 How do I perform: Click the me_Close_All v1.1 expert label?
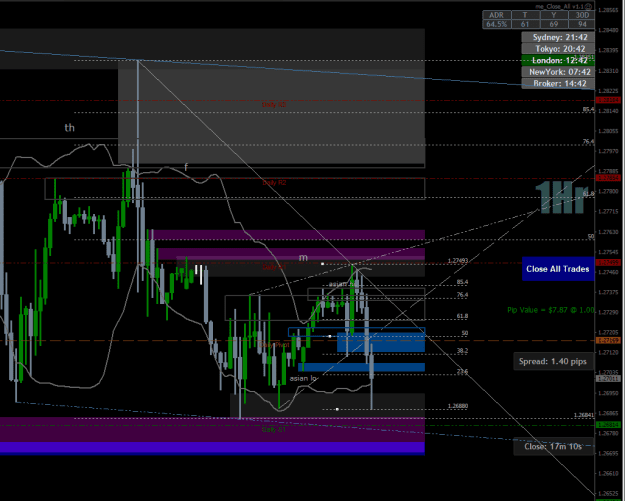(x=560, y=7)
